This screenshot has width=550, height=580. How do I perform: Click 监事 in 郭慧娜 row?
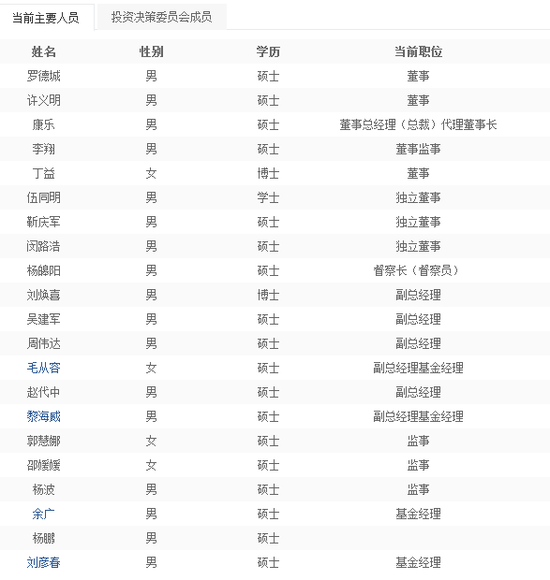tap(418, 441)
